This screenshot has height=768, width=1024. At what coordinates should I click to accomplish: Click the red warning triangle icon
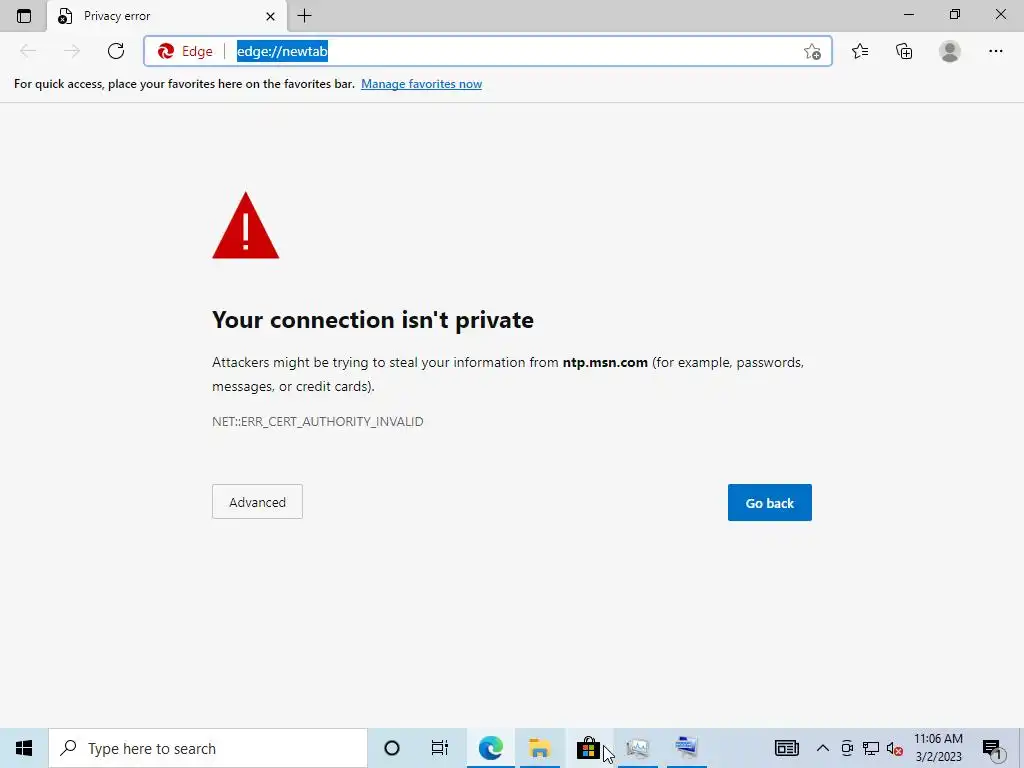coord(246,226)
